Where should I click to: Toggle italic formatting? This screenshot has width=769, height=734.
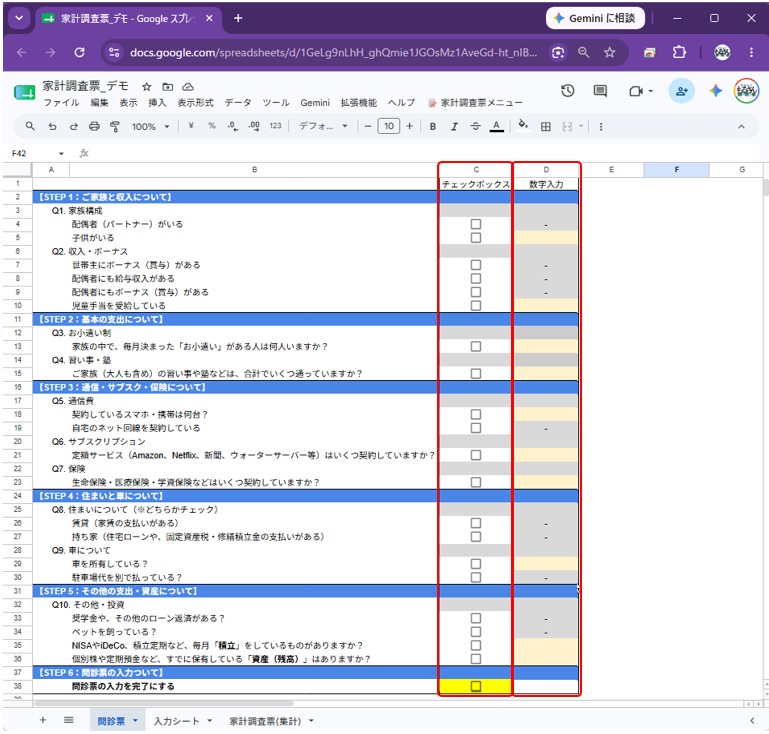454,127
